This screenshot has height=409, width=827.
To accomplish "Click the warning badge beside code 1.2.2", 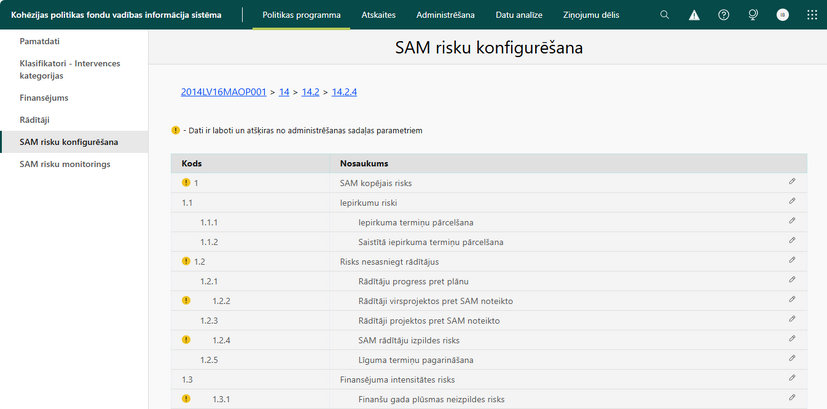I will coord(186,300).
